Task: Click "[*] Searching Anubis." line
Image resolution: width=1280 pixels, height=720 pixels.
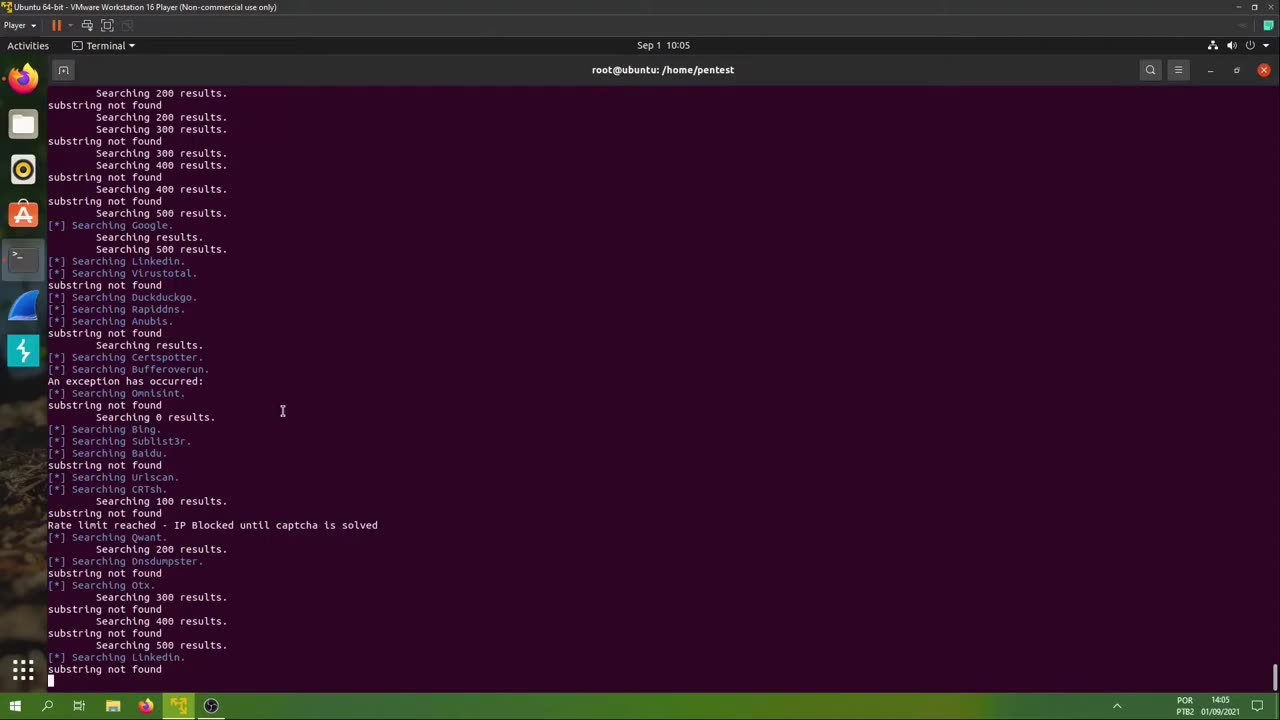Action: tap(110, 321)
